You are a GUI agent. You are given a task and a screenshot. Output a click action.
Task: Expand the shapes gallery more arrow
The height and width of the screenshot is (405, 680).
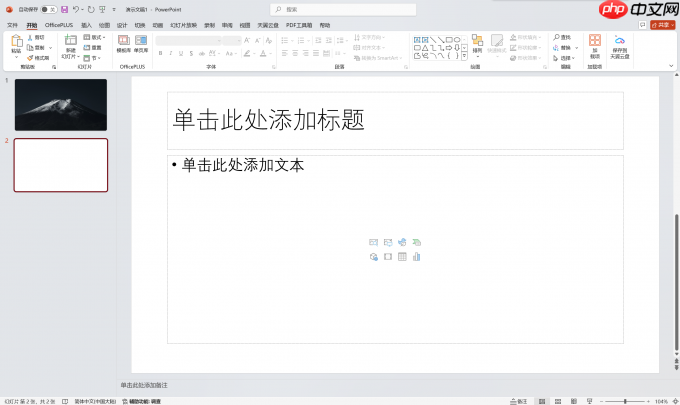[464, 56]
